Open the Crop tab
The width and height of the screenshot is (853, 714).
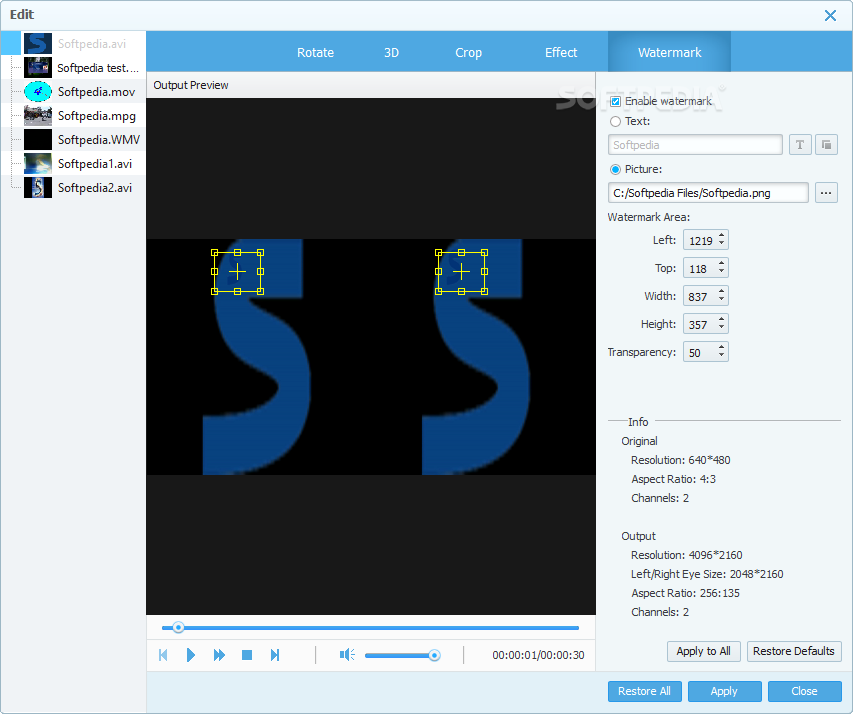(x=468, y=52)
